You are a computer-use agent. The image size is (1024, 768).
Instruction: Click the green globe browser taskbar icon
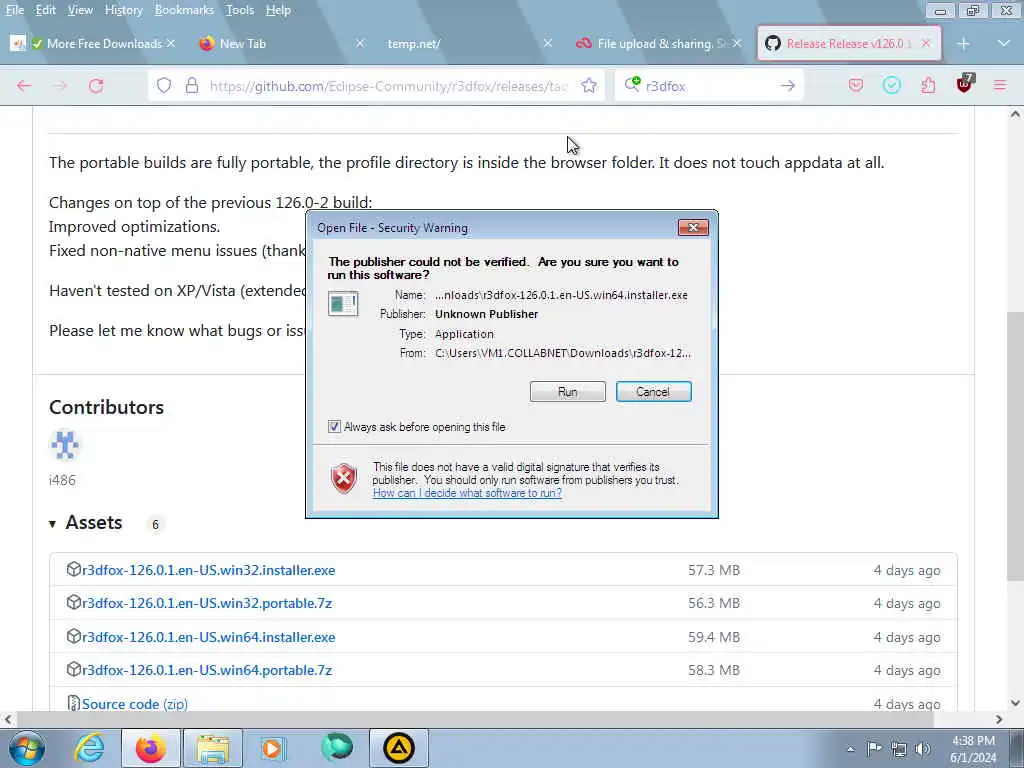(336, 747)
